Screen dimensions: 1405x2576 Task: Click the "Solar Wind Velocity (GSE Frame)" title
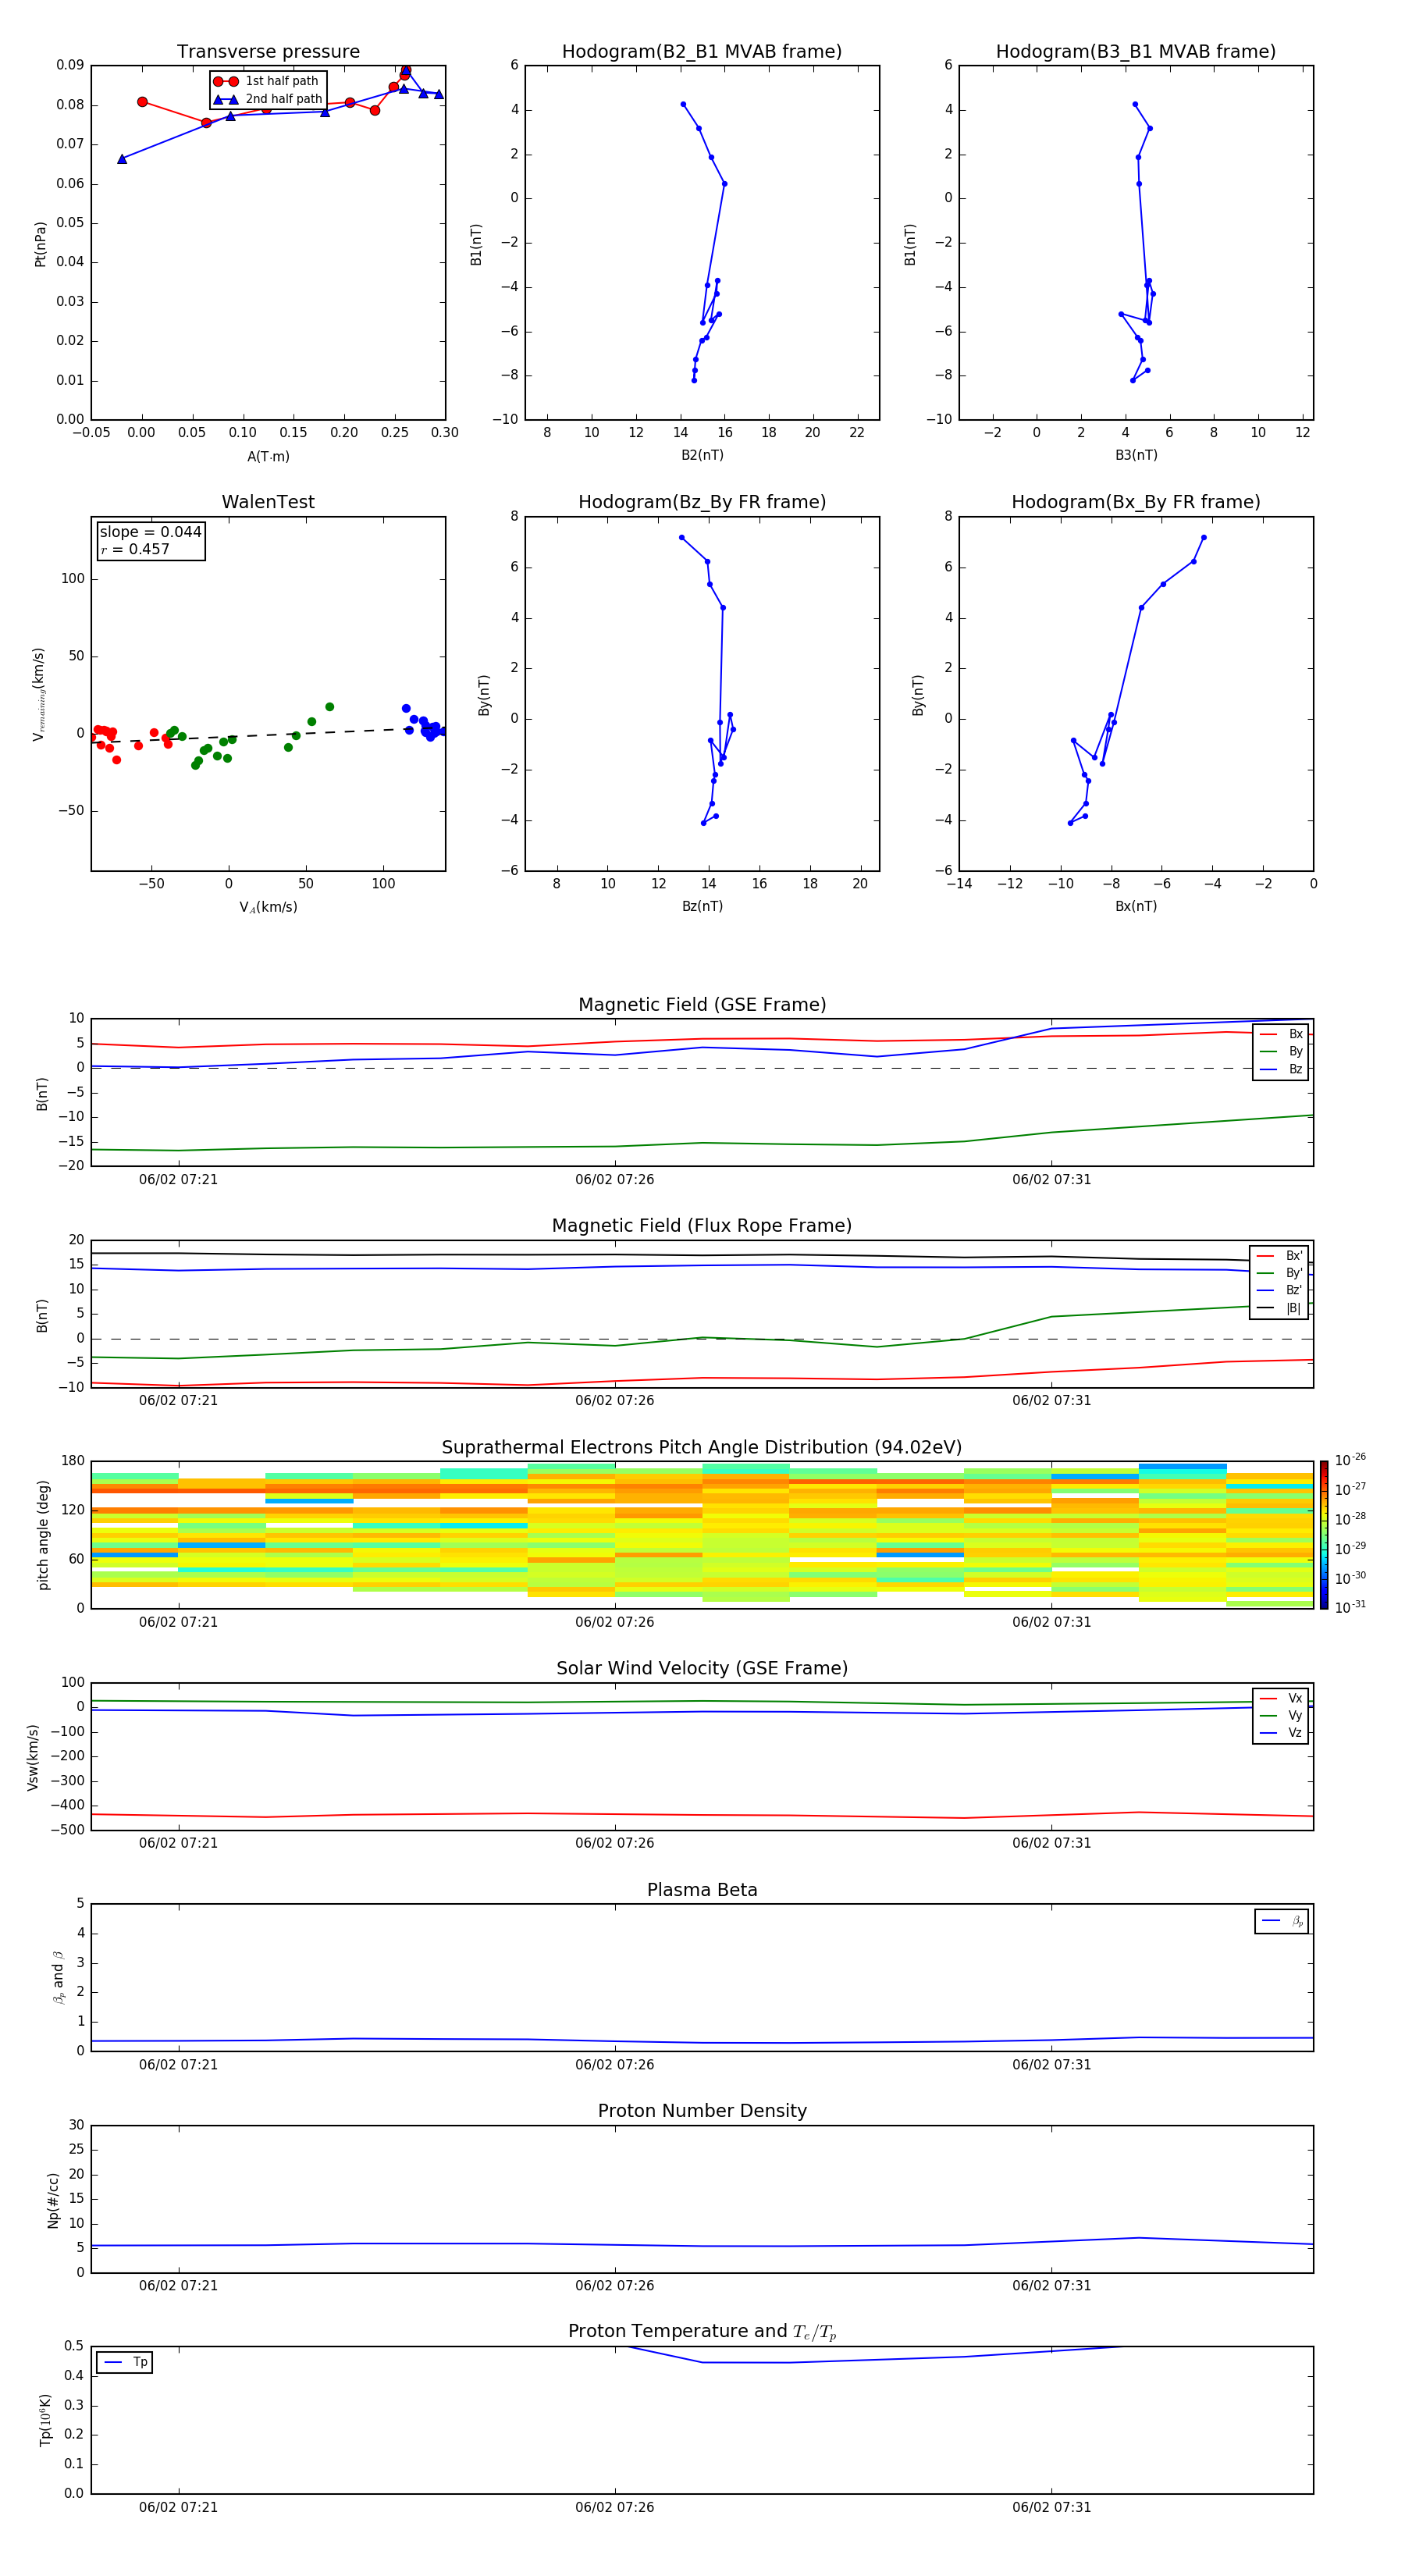click(x=702, y=1669)
